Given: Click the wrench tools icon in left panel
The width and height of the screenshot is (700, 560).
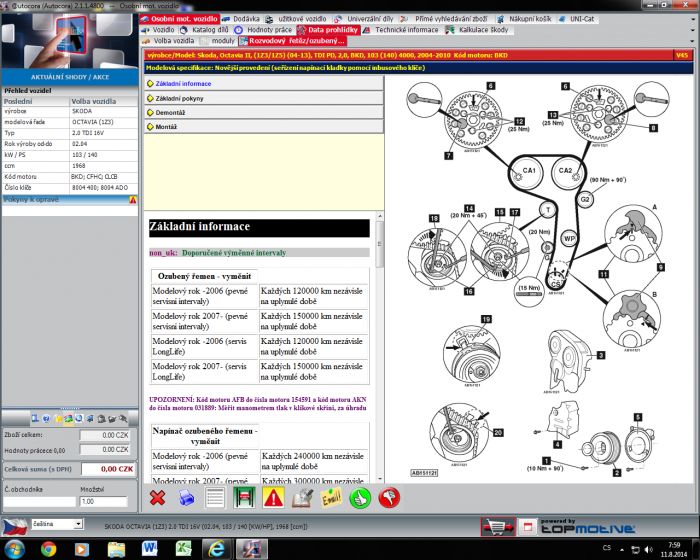Looking at the screenshot, I should click(122, 419).
